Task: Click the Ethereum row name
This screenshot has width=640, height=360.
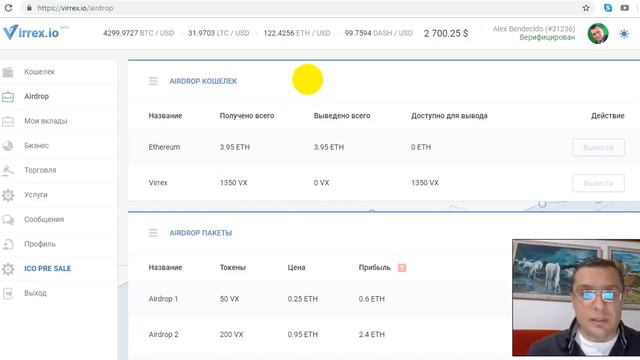Action: pos(164,147)
